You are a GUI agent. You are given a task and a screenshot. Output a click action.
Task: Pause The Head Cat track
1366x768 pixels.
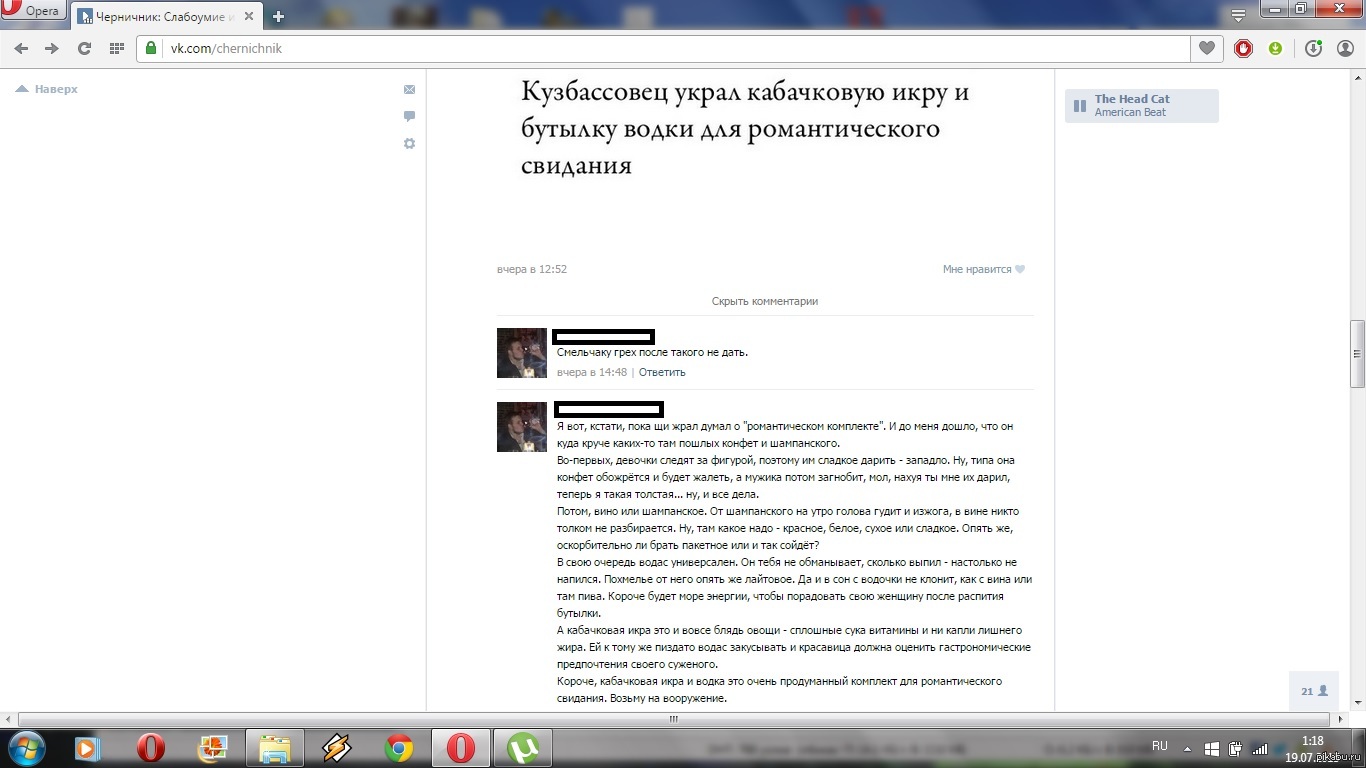pos(1080,106)
